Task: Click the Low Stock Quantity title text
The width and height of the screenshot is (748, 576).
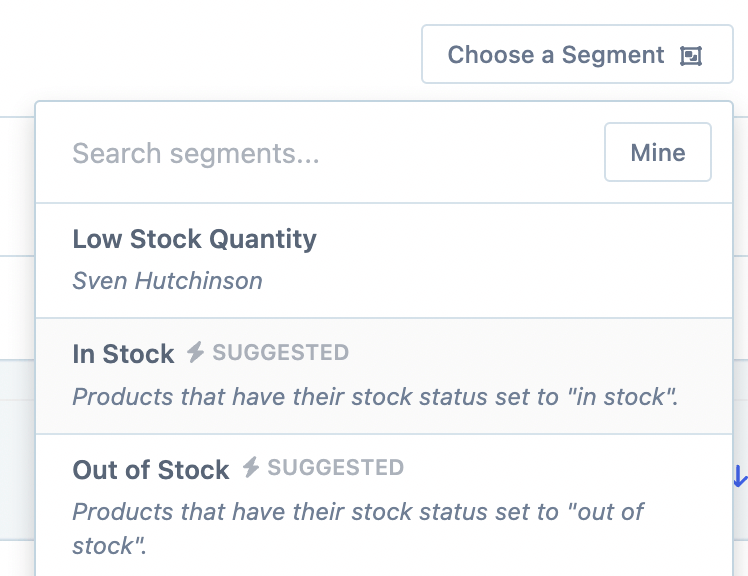Action: 194,239
